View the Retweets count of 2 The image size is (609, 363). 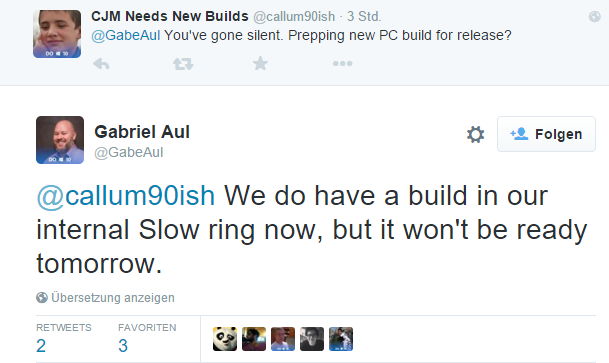point(41,346)
